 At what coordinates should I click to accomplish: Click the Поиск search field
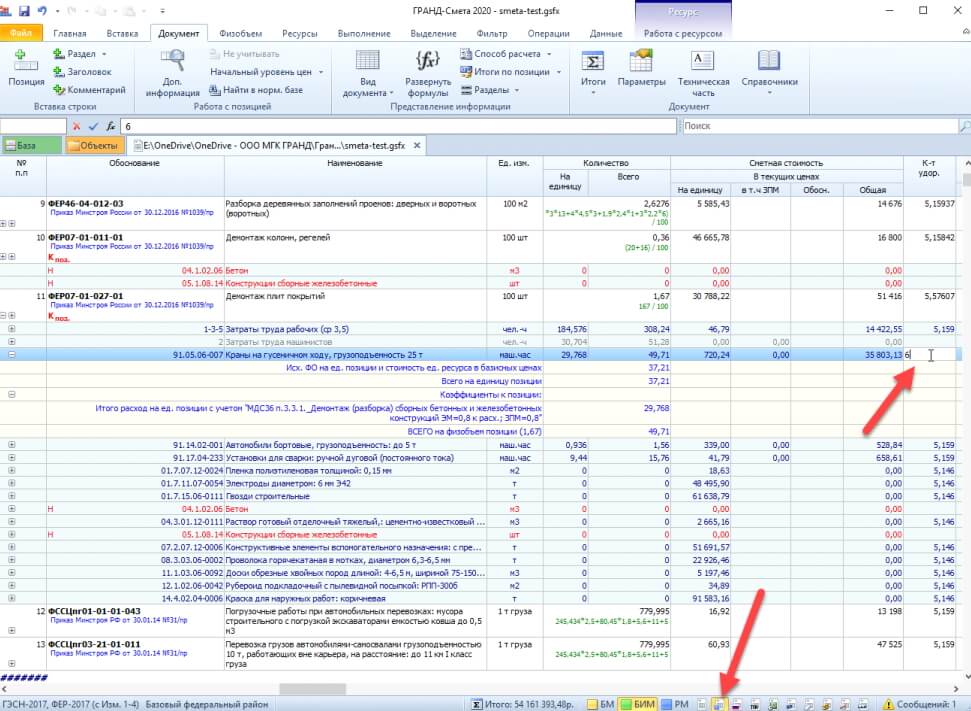820,126
